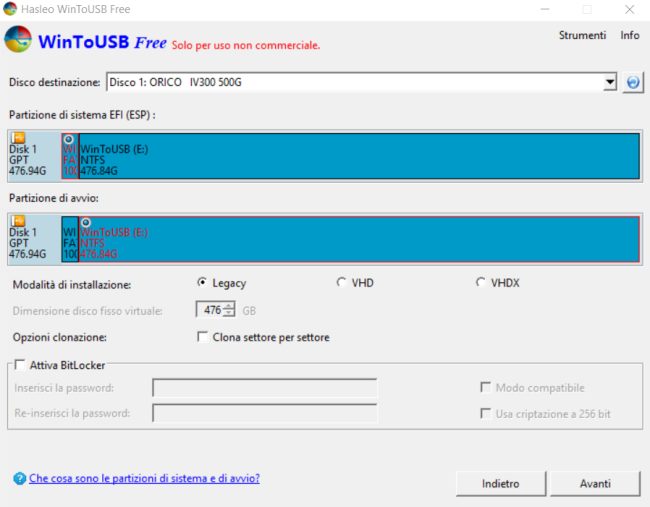Minimize the WinToUSB window
The image size is (650, 507).
tap(545, 9)
